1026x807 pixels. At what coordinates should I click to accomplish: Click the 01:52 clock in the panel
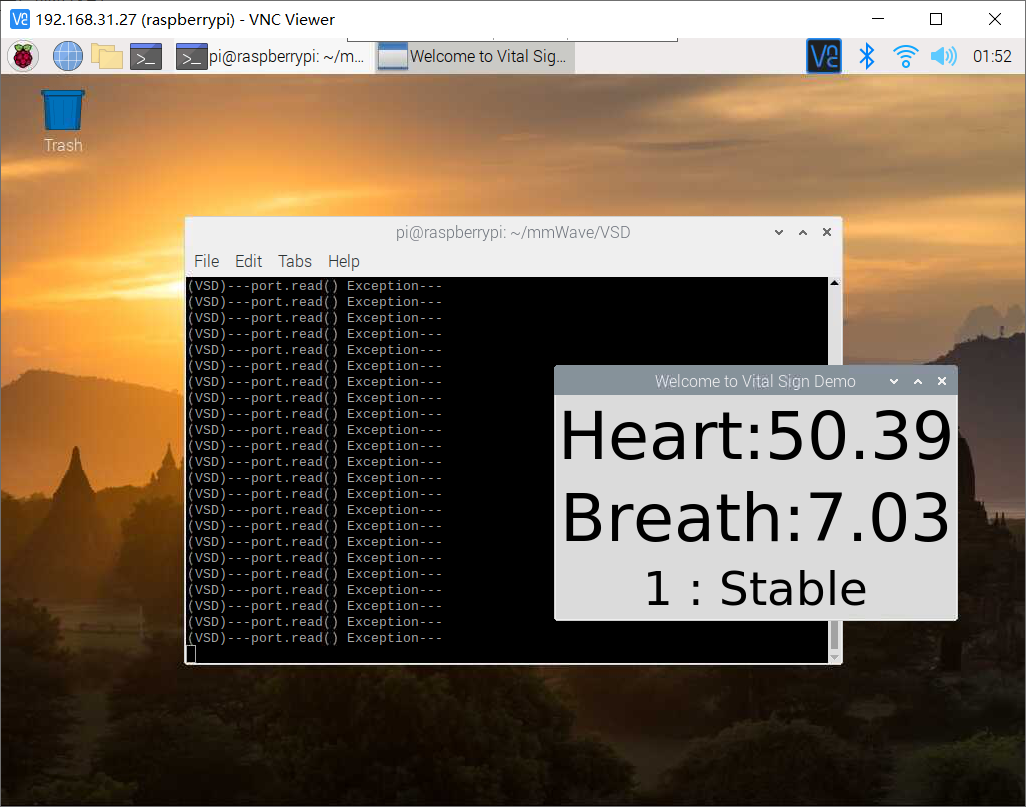(x=992, y=57)
